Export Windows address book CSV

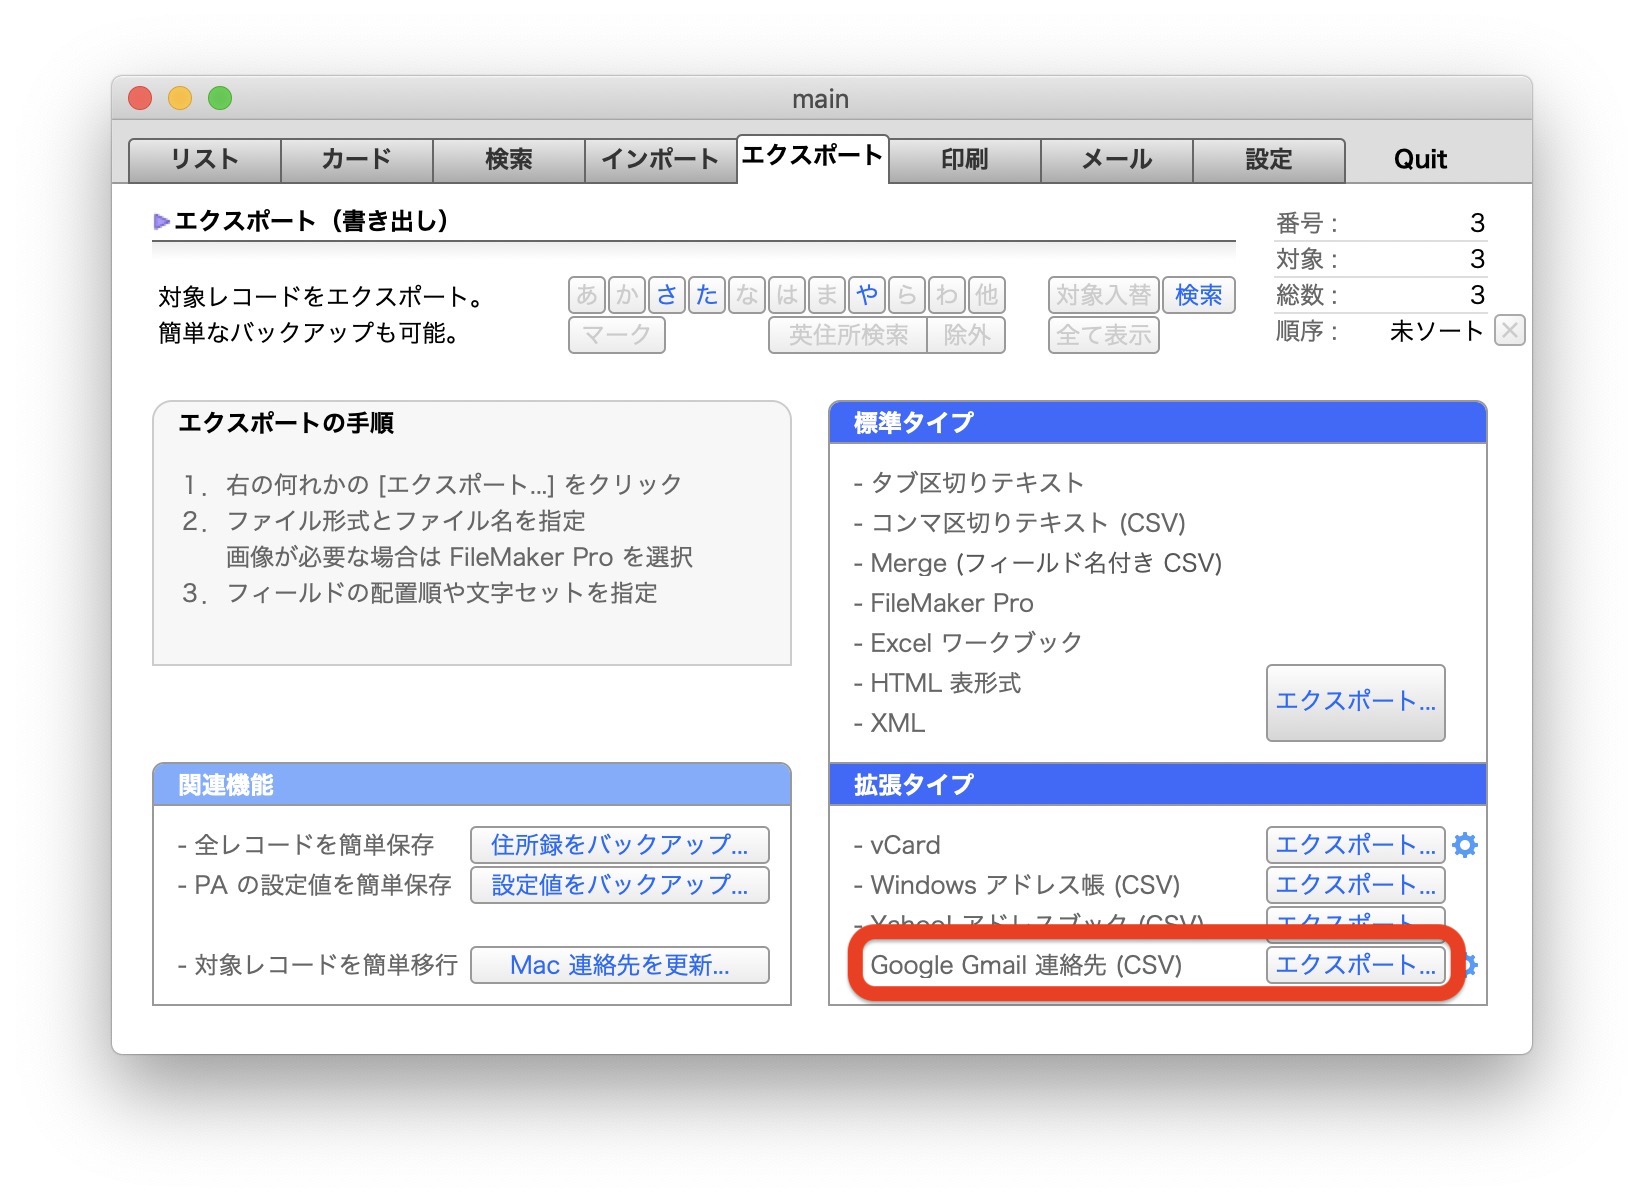point(1355,885)
